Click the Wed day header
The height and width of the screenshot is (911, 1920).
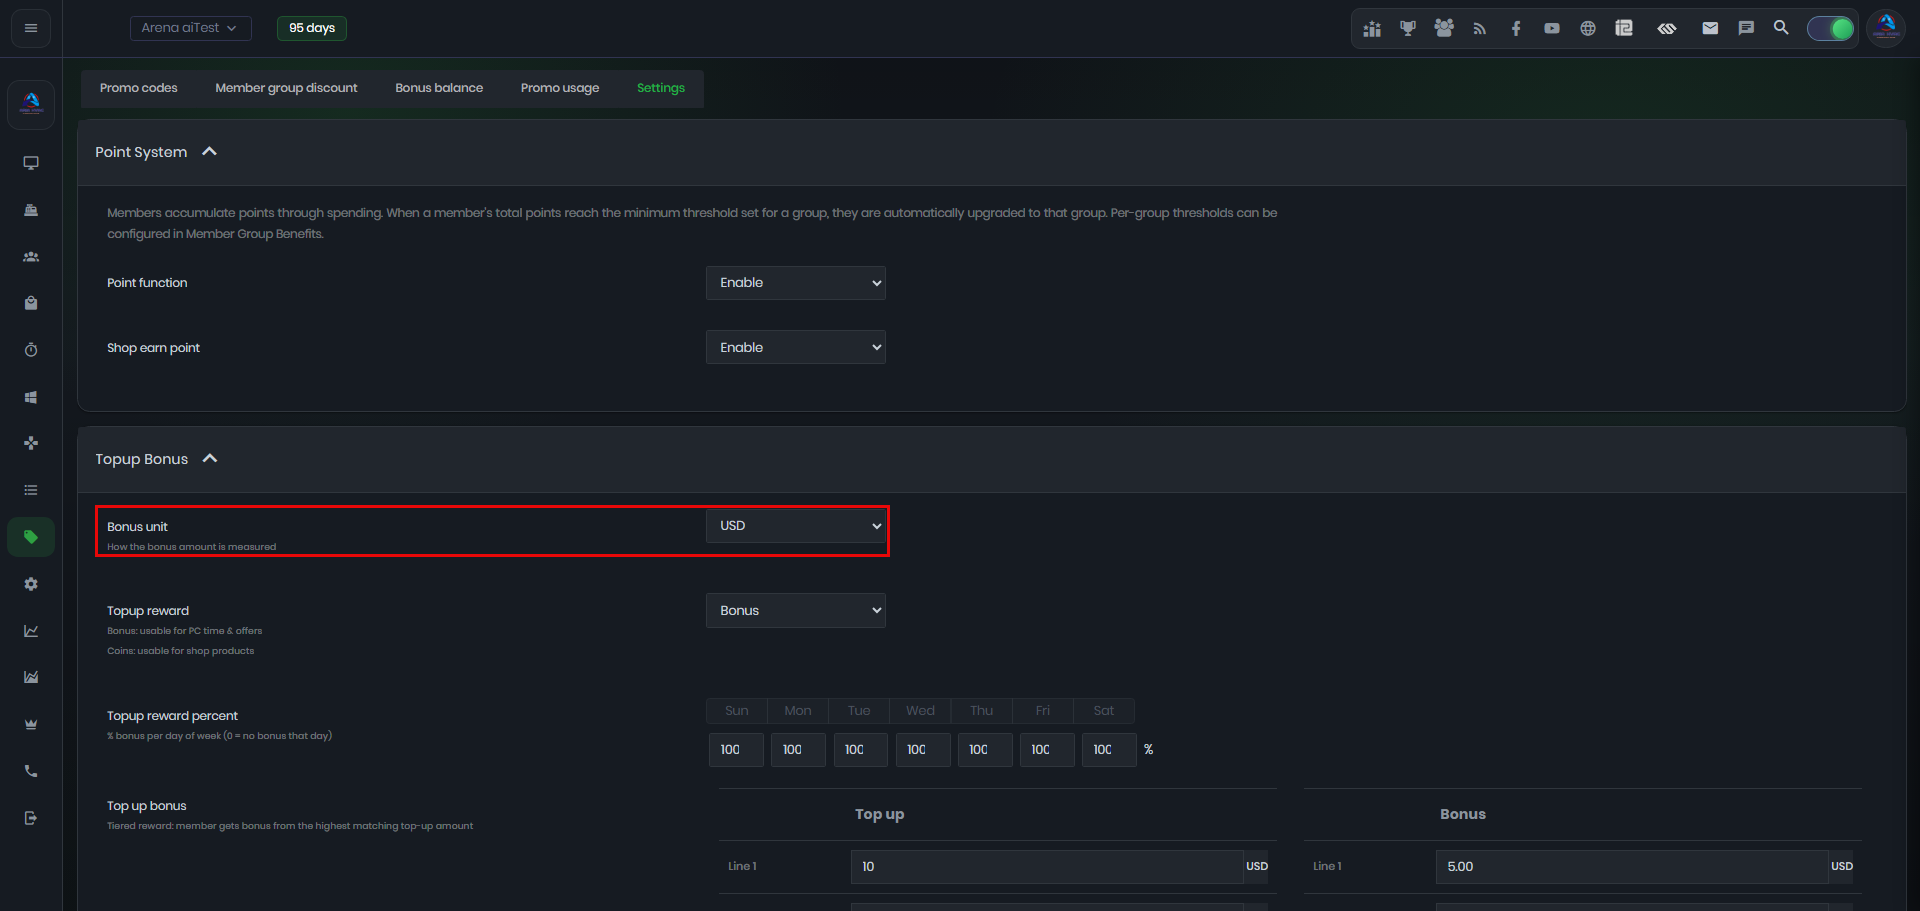tap(920, 711)
